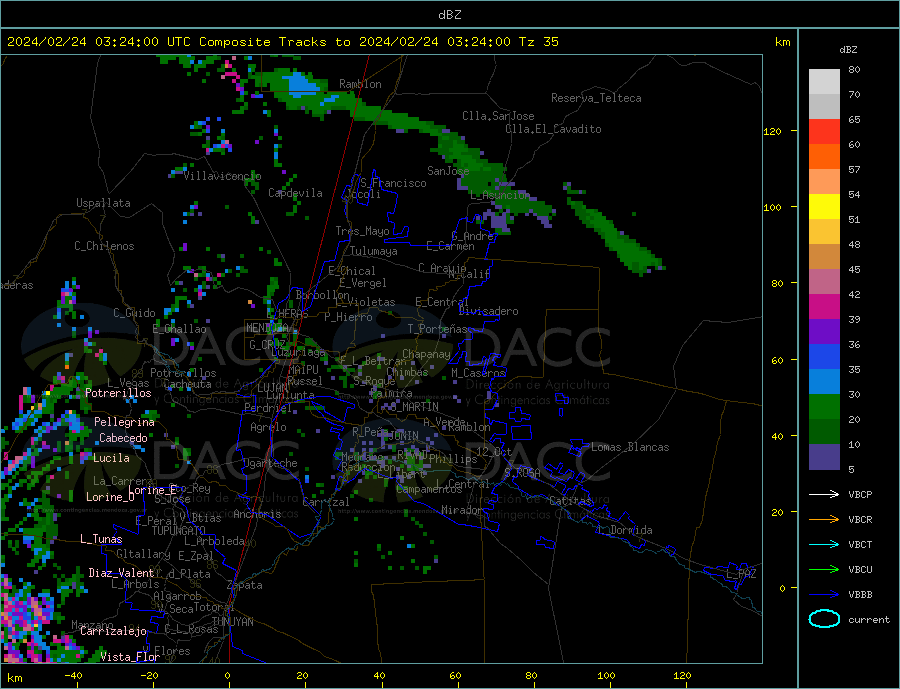Screen dimensions: 900x689
Task: Click the white VBCP arrow legend icon
Action: (824, 494)
